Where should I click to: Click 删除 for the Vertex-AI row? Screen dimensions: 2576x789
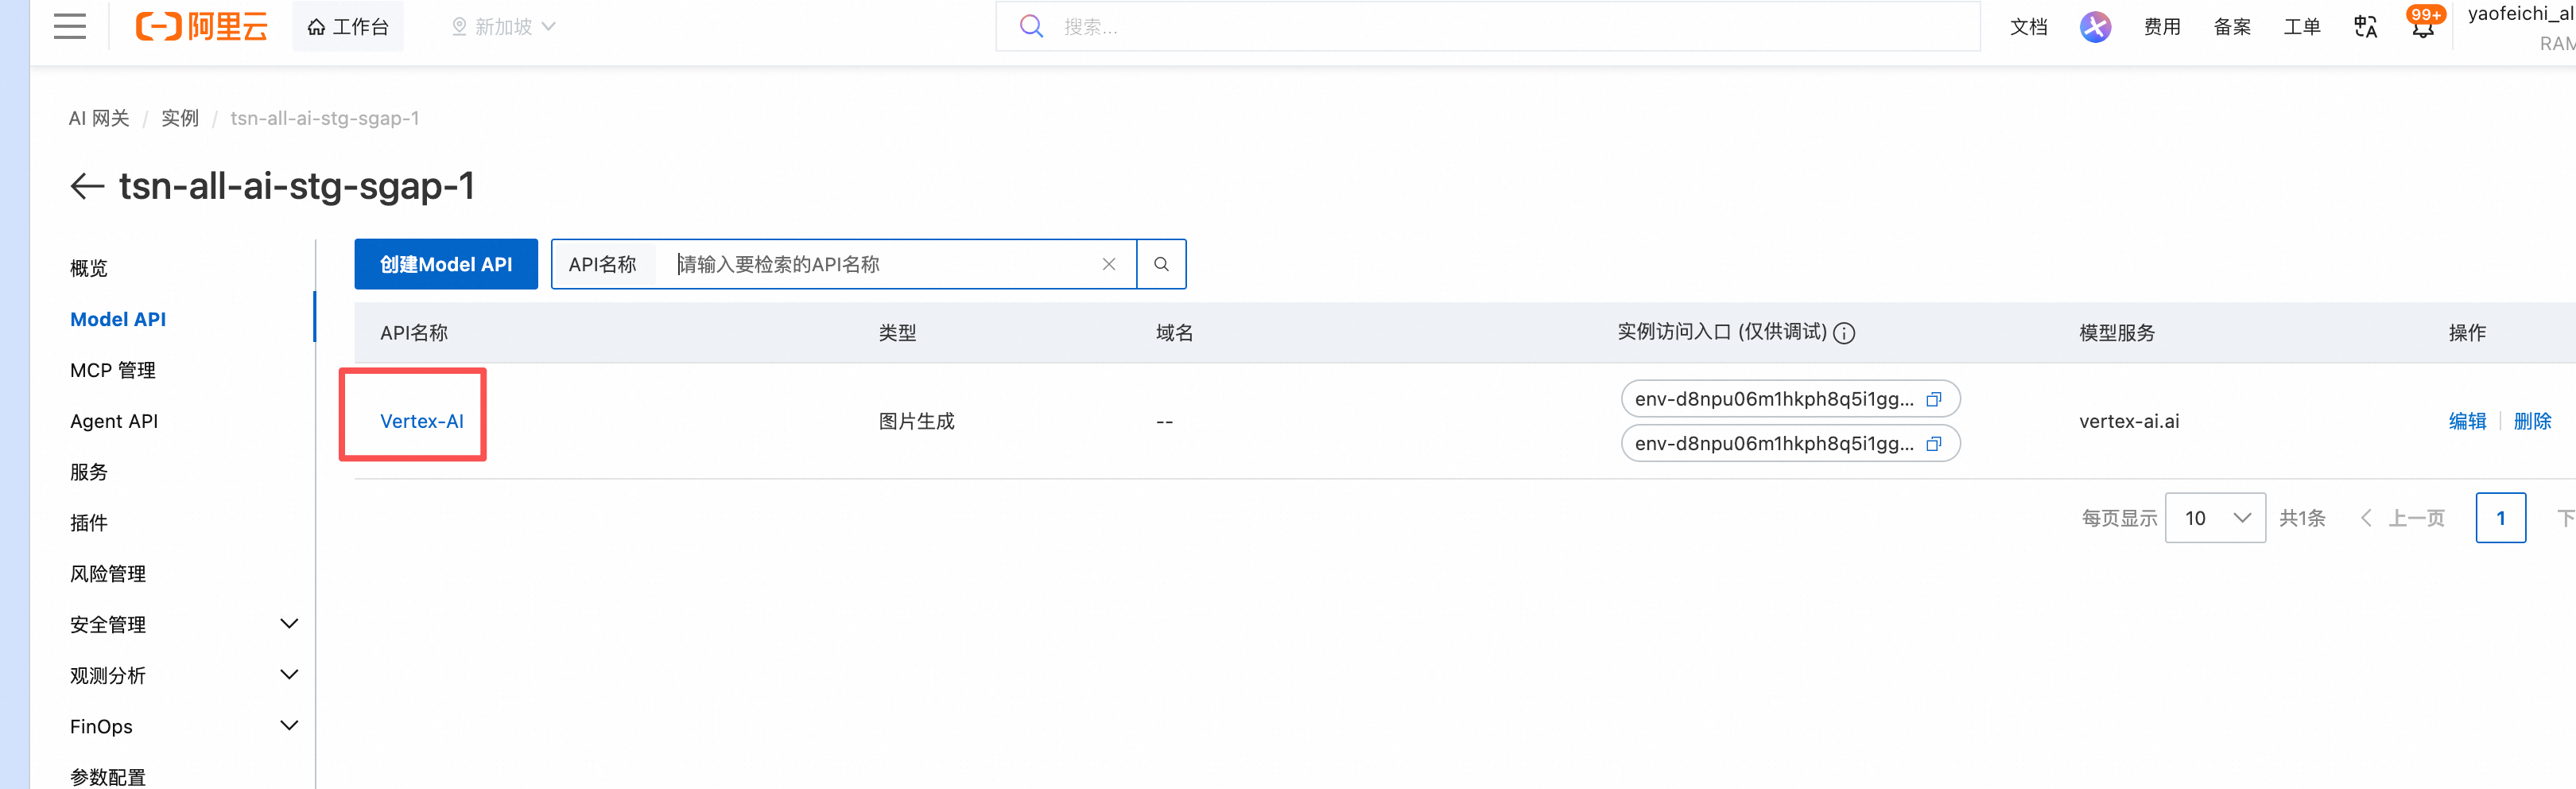2533,421
